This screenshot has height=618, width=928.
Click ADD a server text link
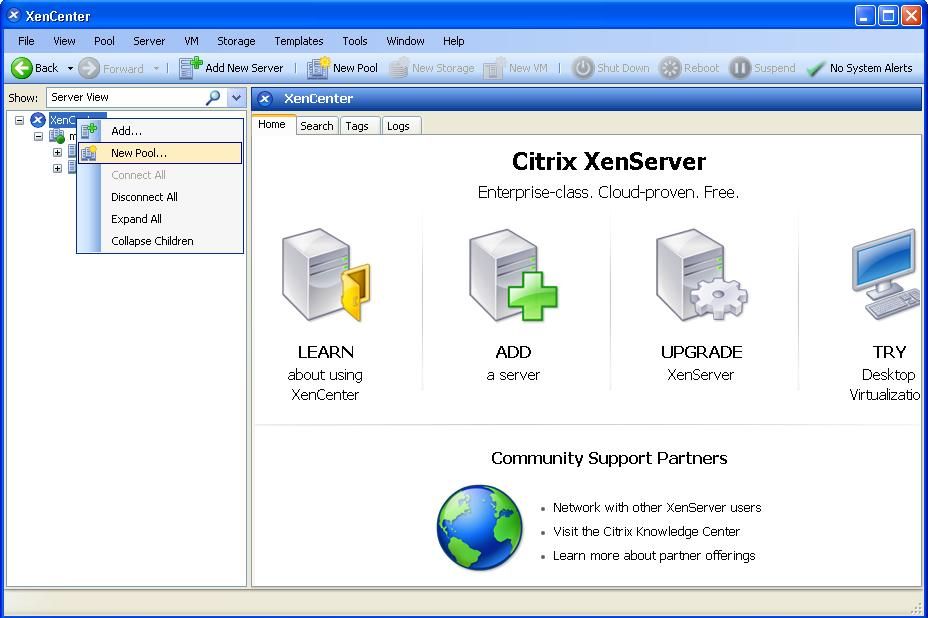[x=513, y=363]
